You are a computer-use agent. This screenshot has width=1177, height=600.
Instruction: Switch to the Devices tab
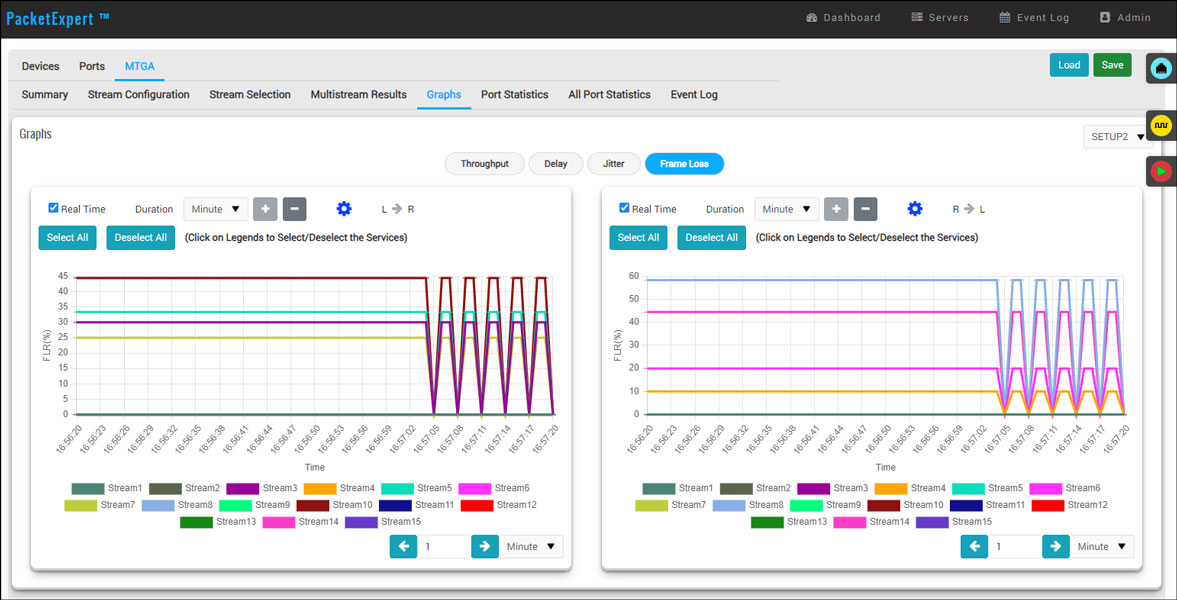click(x=41, y=66)
